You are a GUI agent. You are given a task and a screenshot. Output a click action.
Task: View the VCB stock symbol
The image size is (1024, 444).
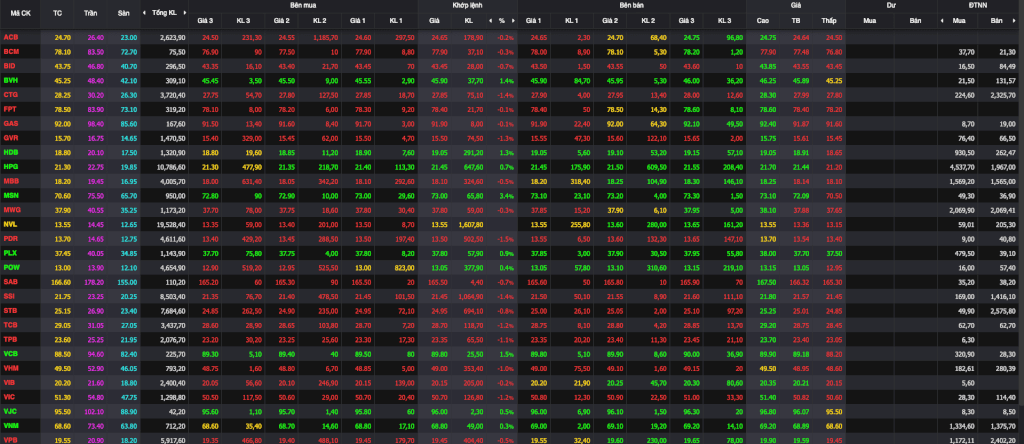coord(10,353)
